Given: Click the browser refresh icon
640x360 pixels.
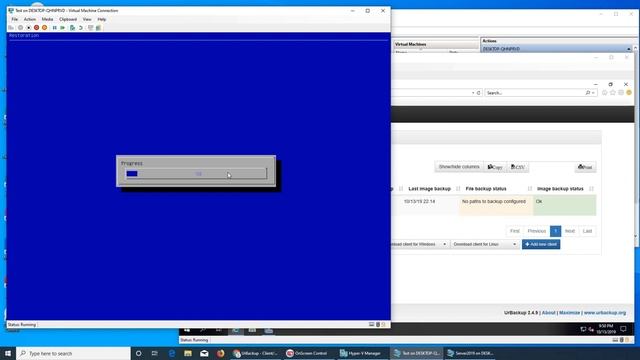Looking at the screenshot, I should pos(478,93).
